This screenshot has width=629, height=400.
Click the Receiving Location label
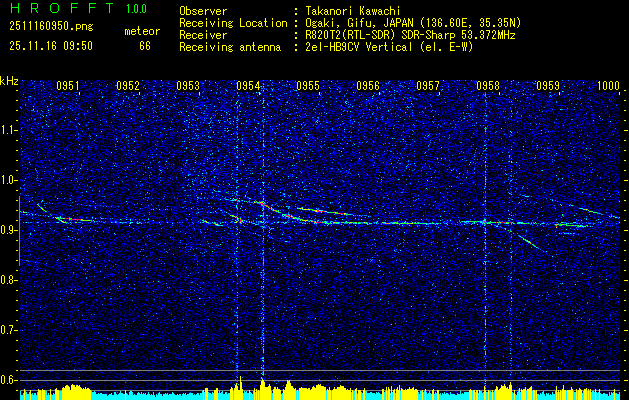coord(233,23)
